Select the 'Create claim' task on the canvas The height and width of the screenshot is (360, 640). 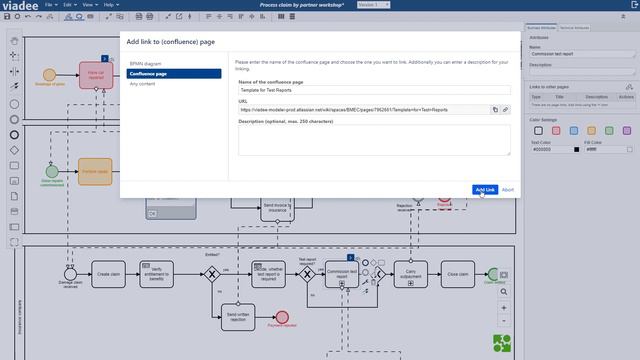click(x=109, y=274)
